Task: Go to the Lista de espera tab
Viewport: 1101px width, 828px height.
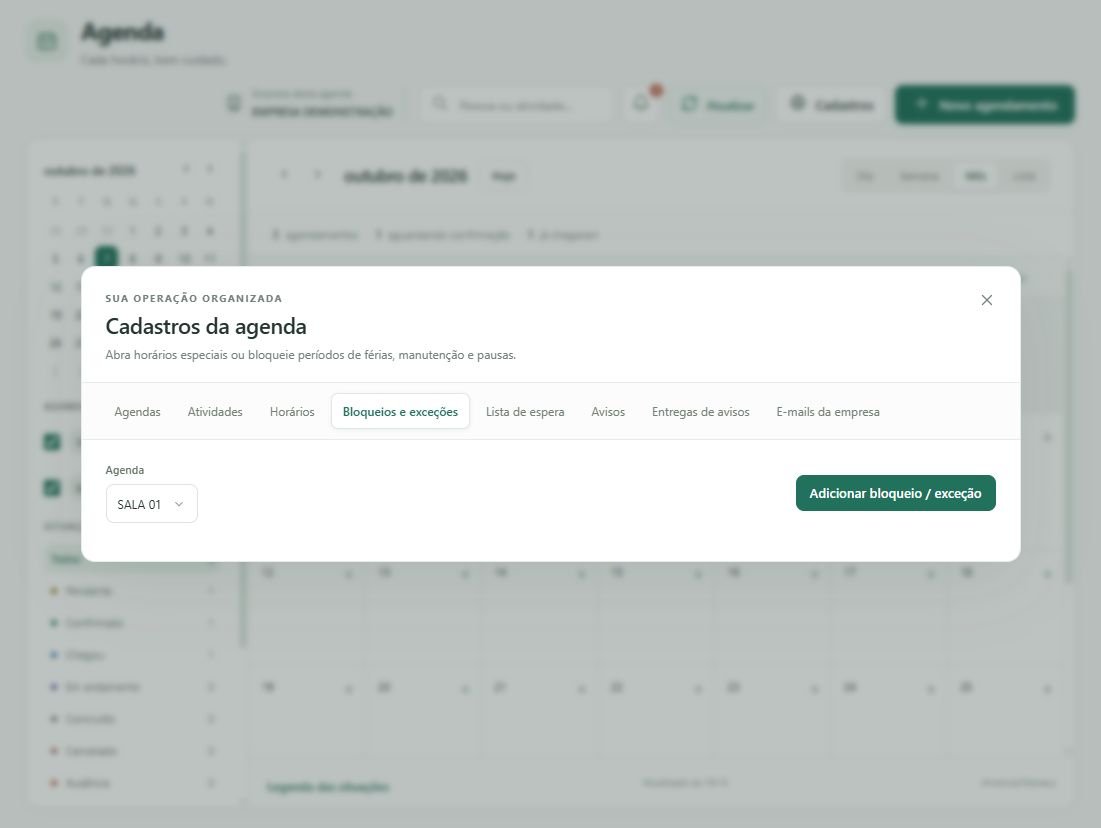Action: [x=525, y=412]
